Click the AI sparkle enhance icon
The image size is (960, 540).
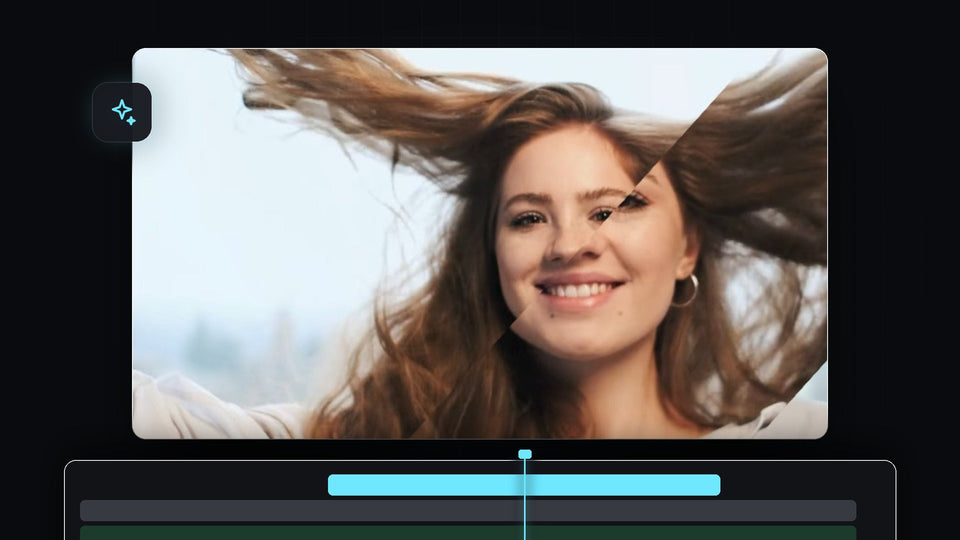122,112
